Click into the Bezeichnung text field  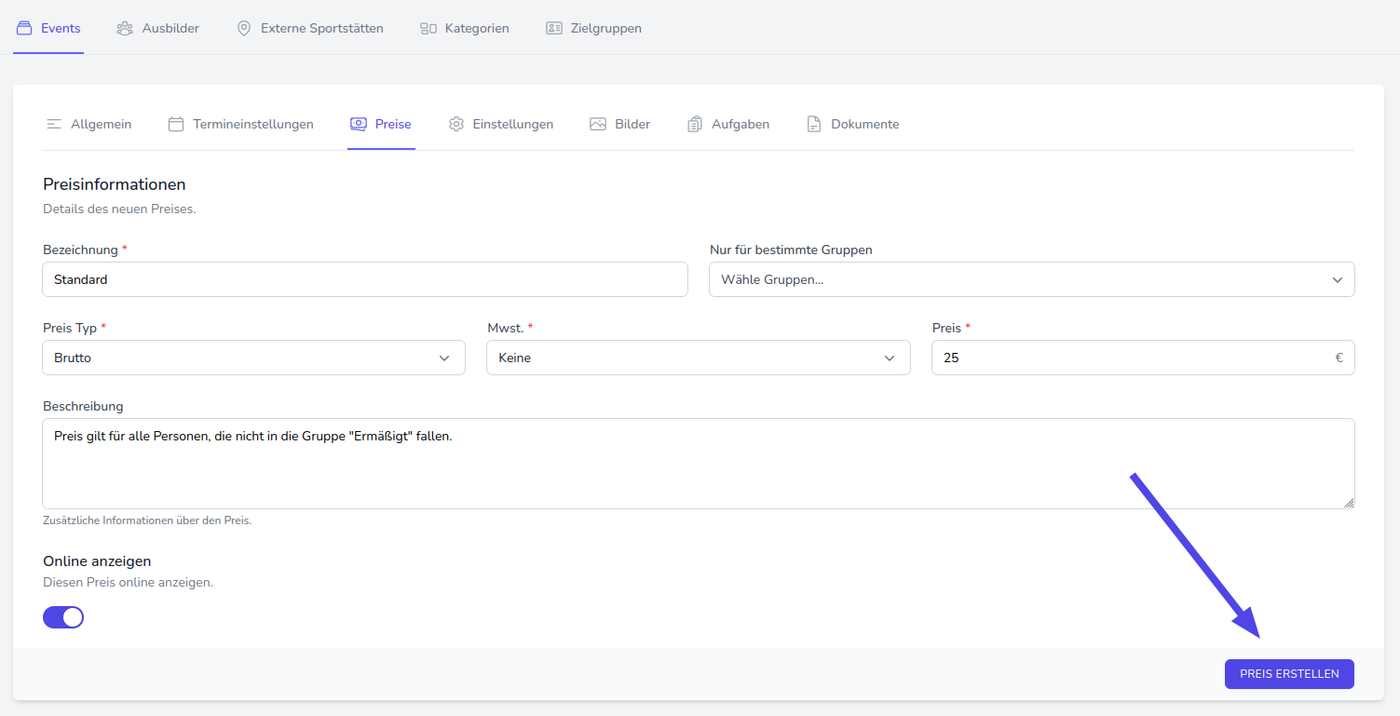[365, 280]
